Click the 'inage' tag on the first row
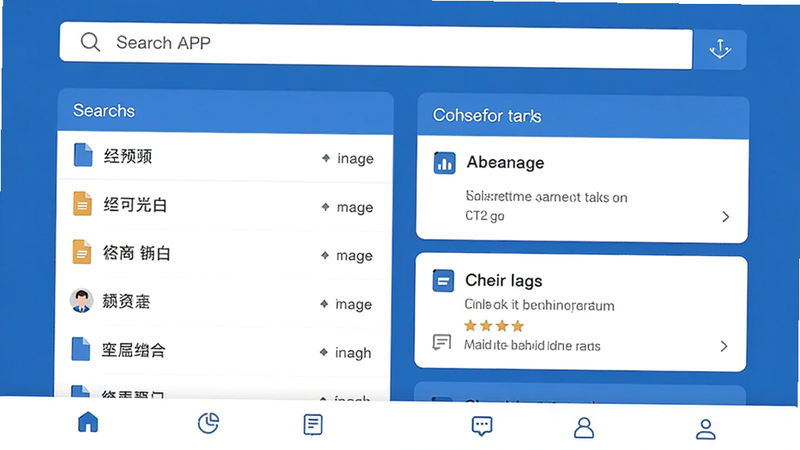 pos(355,159)
